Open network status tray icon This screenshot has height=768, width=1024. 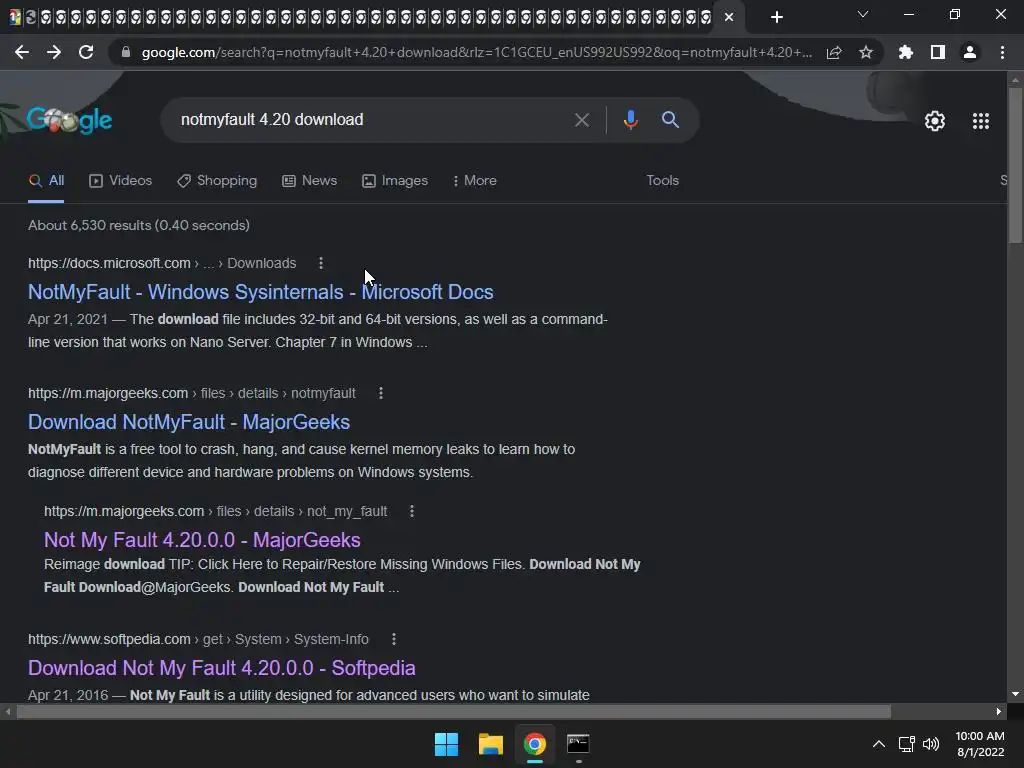click(x=906, y=744)
